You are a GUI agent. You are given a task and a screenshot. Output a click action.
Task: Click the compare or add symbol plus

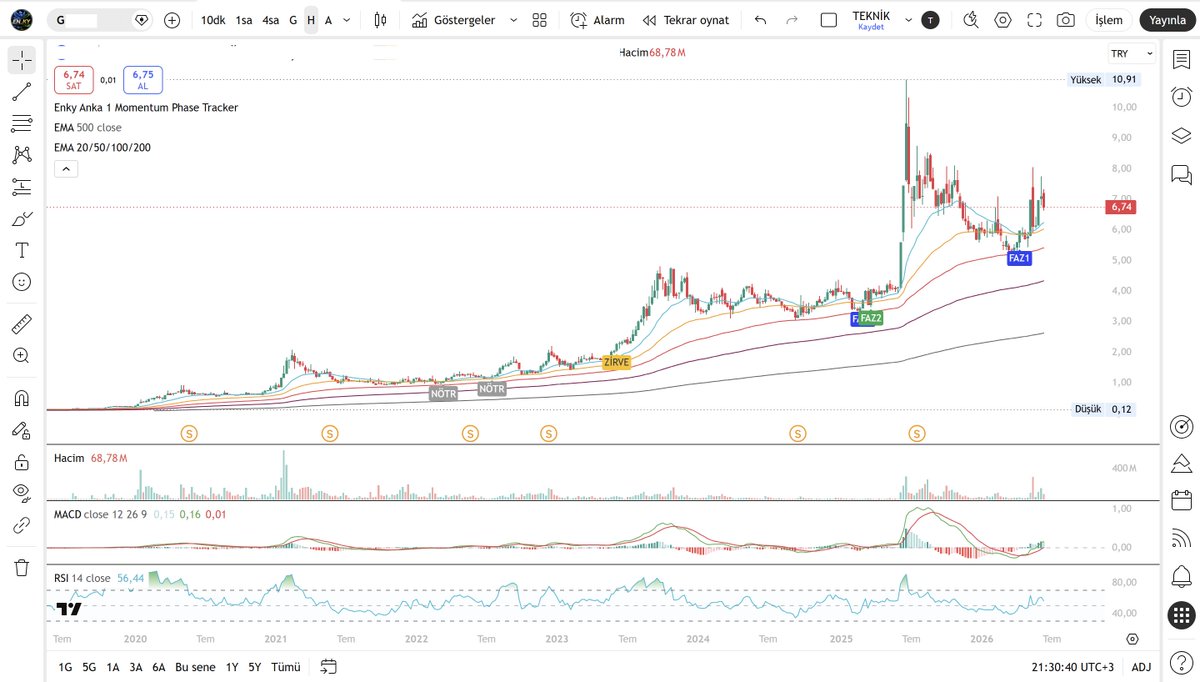point(172,20)
